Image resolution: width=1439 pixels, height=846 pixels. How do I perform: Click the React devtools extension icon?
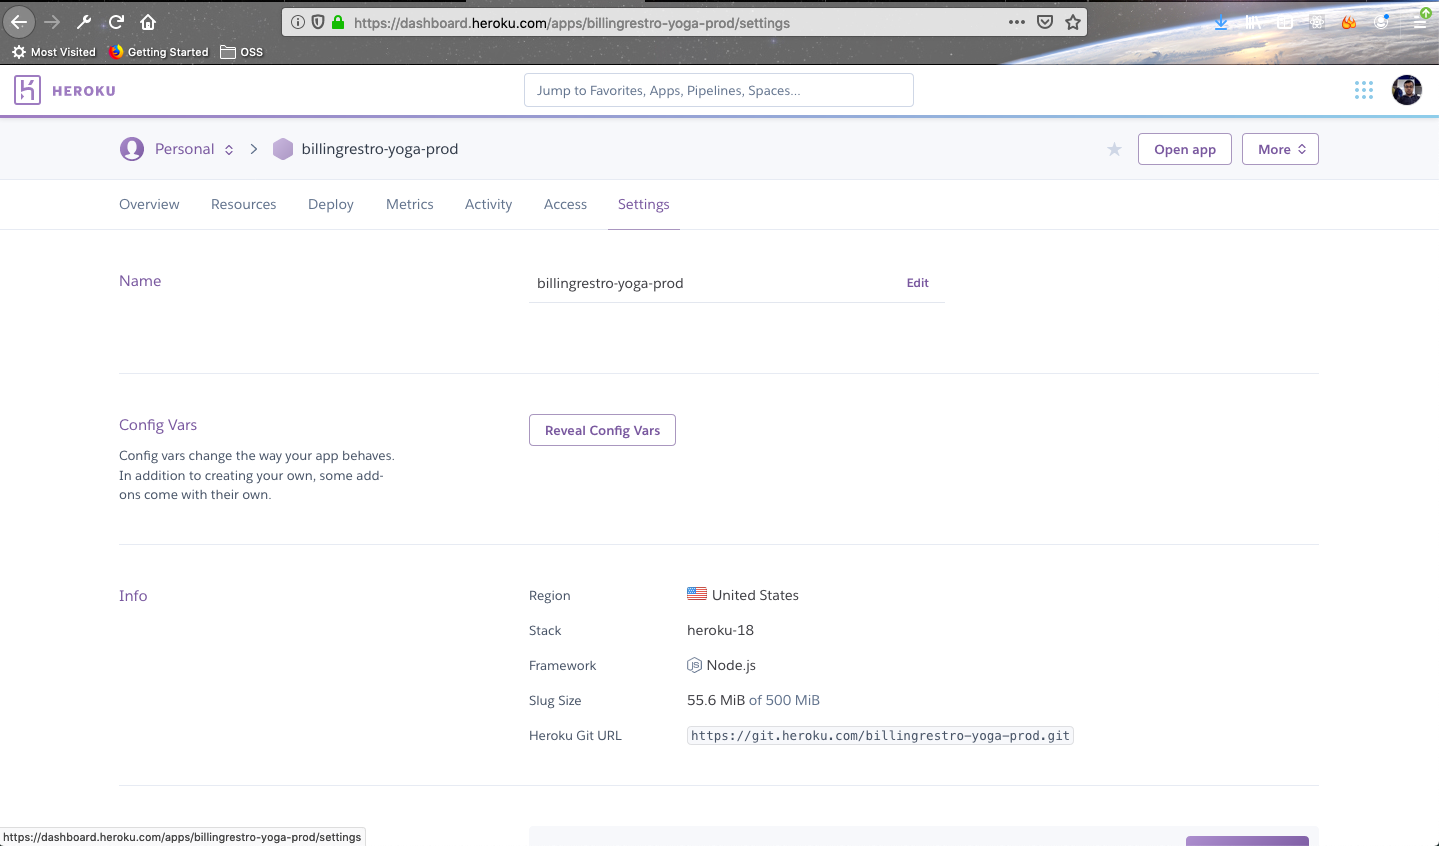1317,22
